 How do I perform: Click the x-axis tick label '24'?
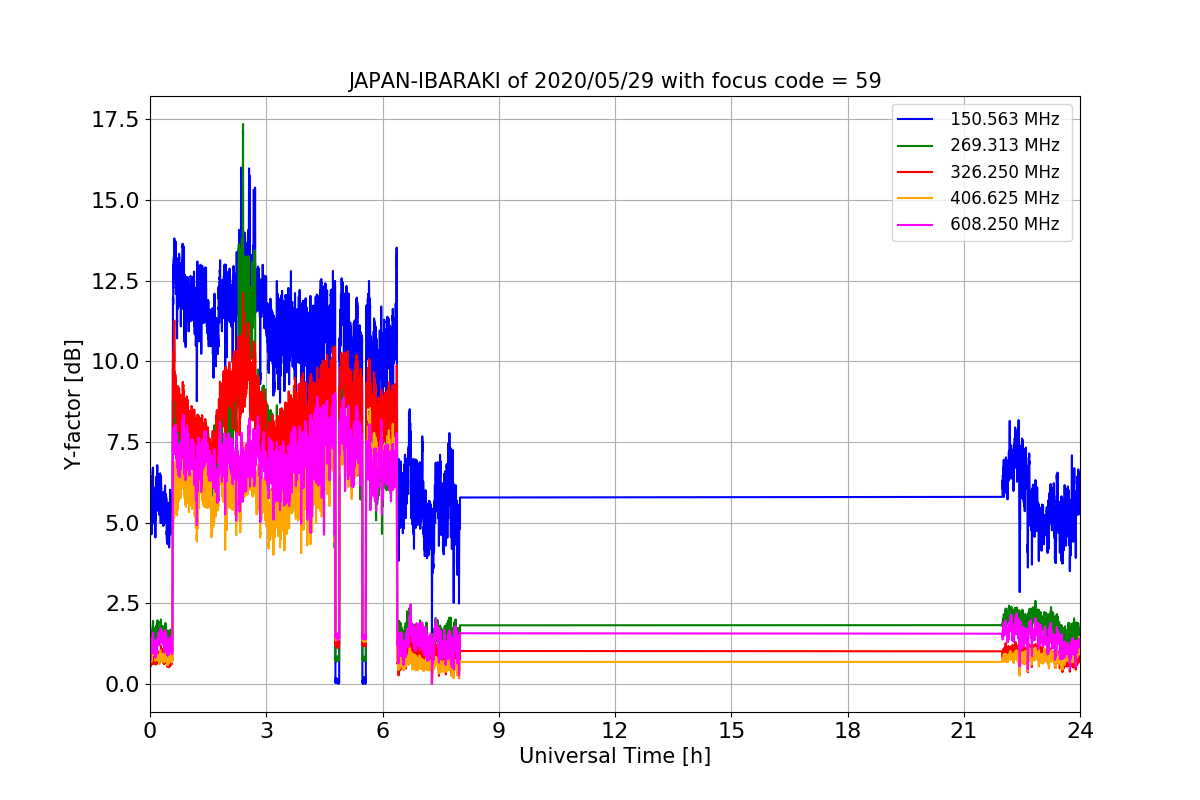click(x=1080, y=730)
